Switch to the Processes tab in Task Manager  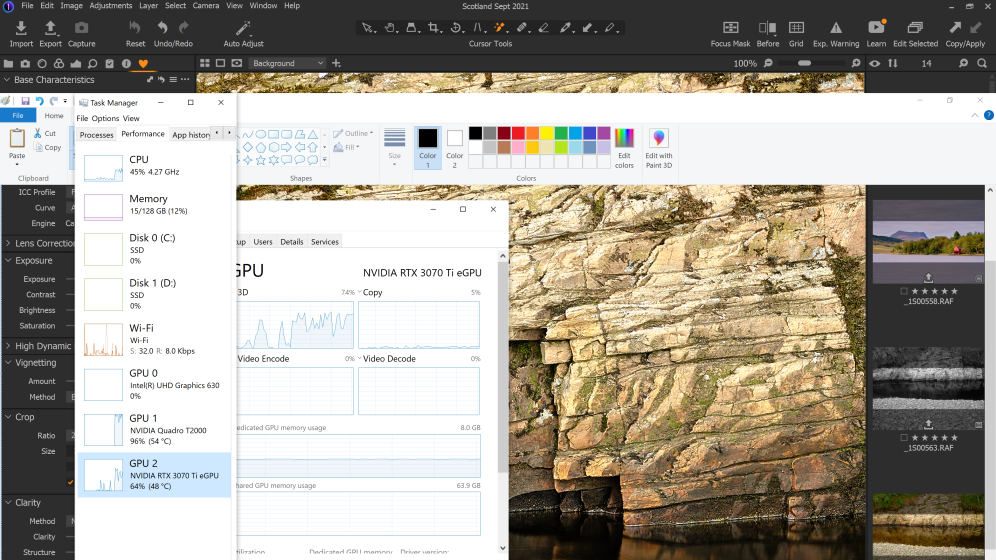(97, 135)
